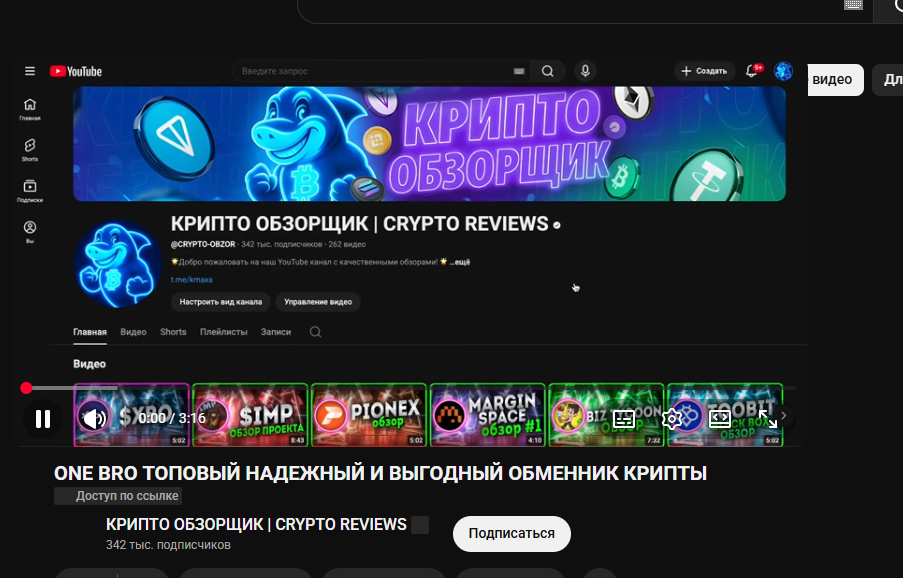
Task: Open the YouTube hamburger guide menu
Action: point(30,71)
